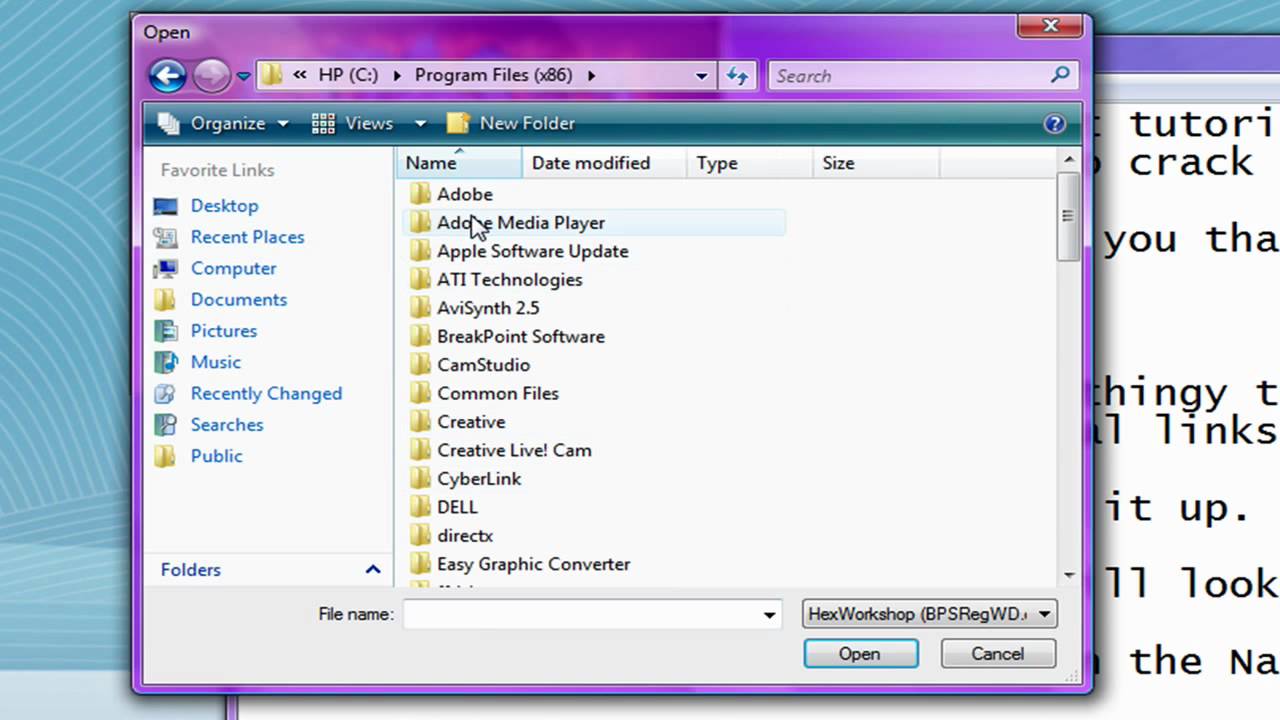Open the File name dropdown arrow

tap(769, 615)
